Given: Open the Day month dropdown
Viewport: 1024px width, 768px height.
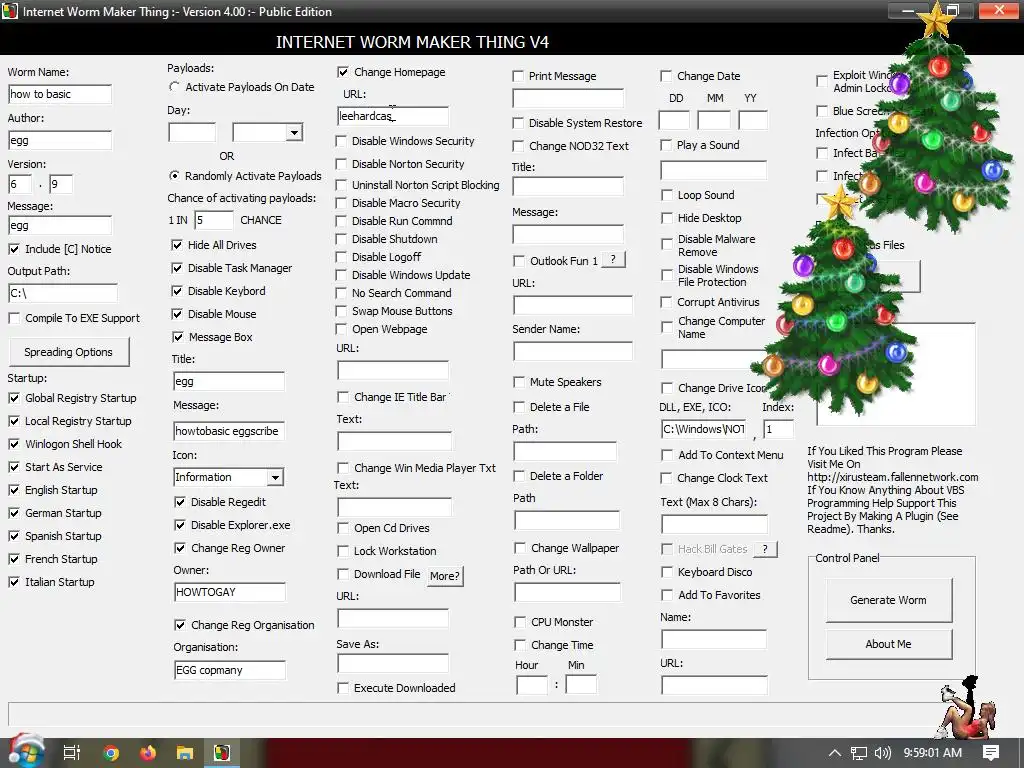Looking at the screenshot, I should coord(295,133).
